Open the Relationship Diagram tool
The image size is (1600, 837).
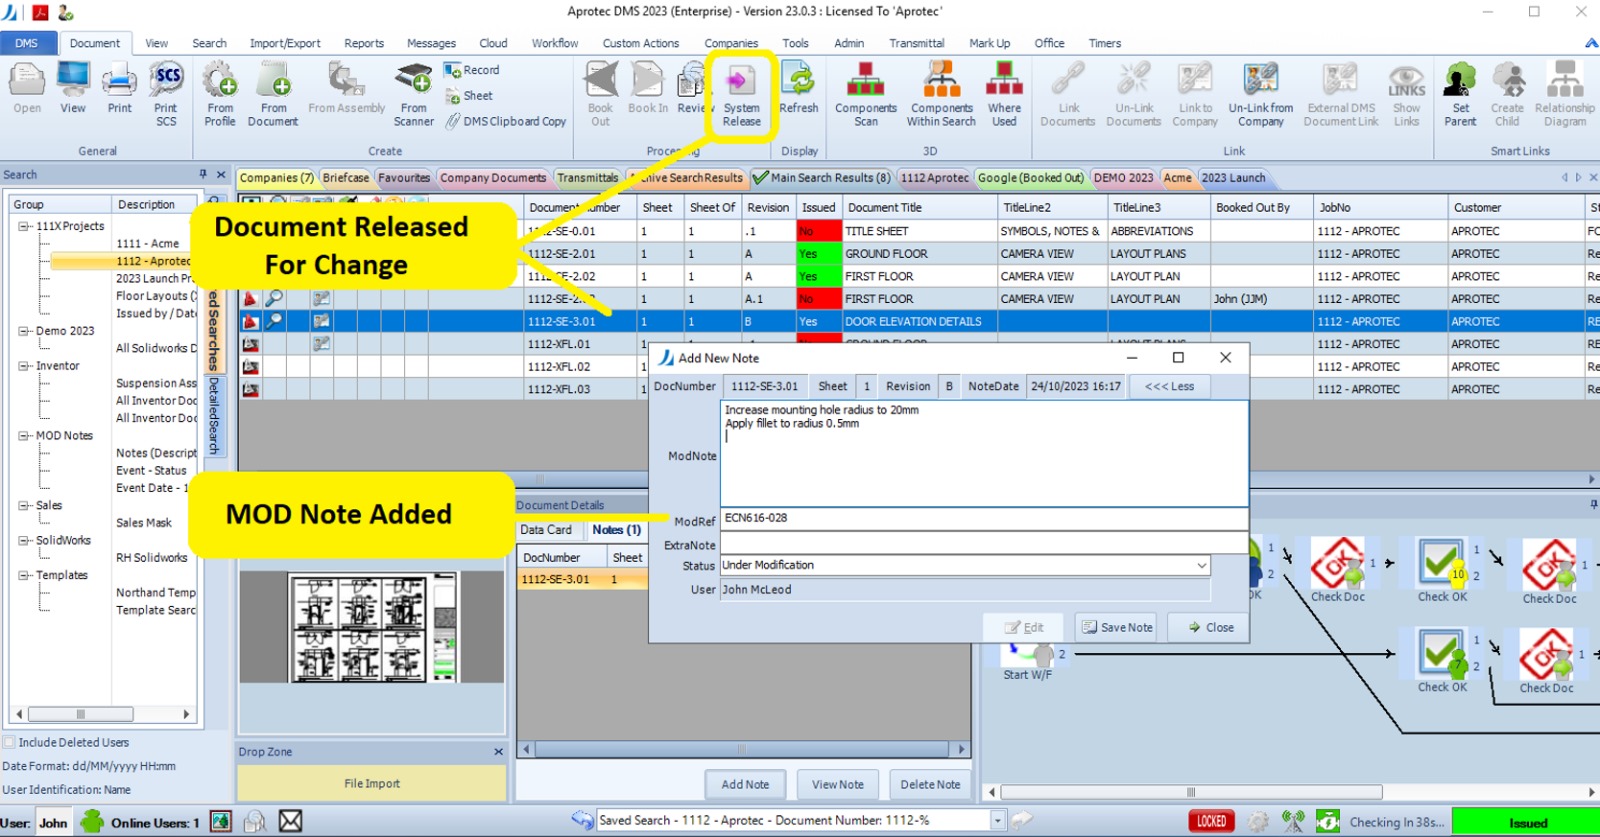(1565, 94)
